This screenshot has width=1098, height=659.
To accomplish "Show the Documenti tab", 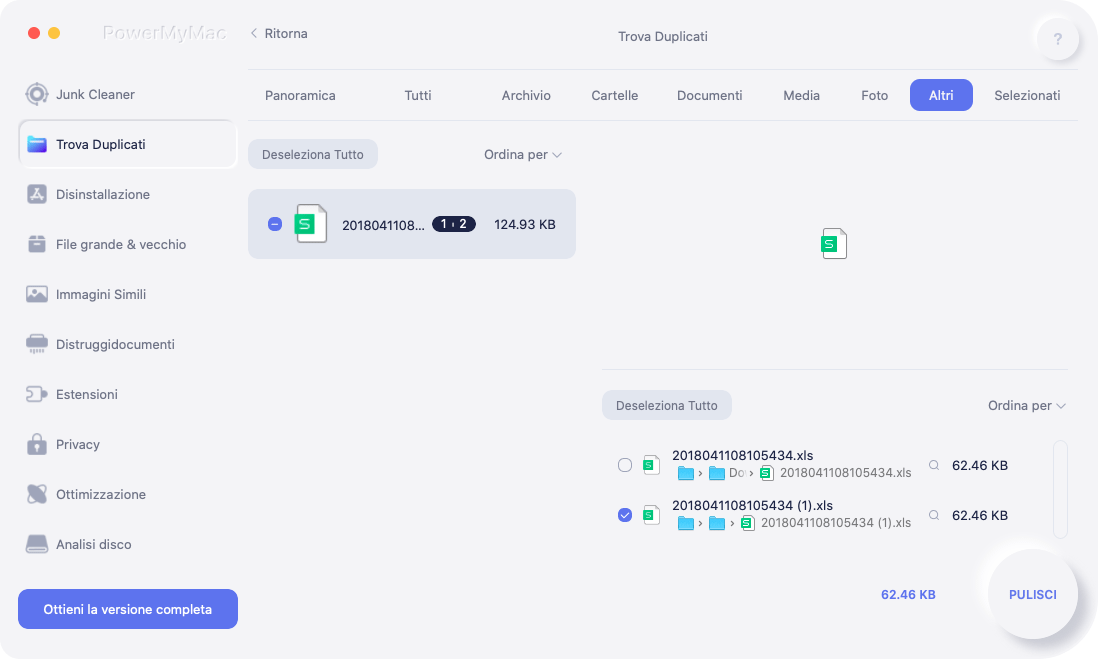I will tap(709, 95).
